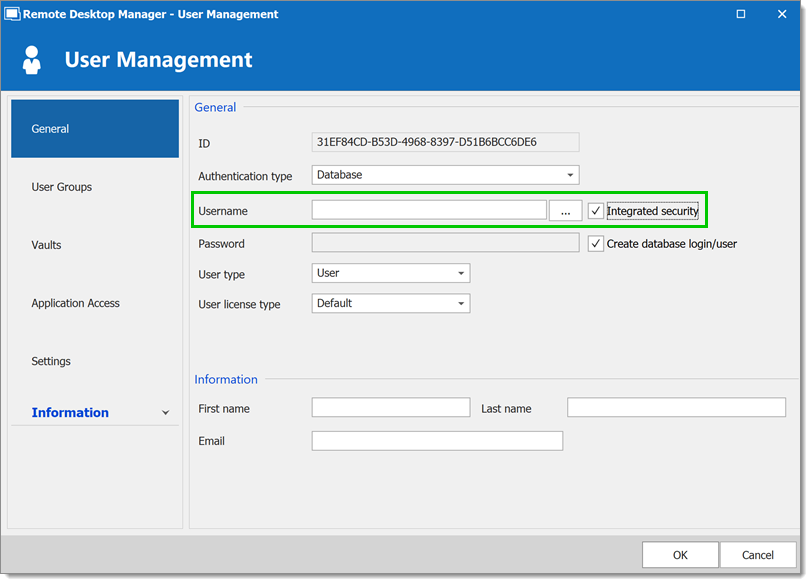This screenshot has height=584, width=811.
Task: Click the blue General section heading
Action: click(215, 107)
